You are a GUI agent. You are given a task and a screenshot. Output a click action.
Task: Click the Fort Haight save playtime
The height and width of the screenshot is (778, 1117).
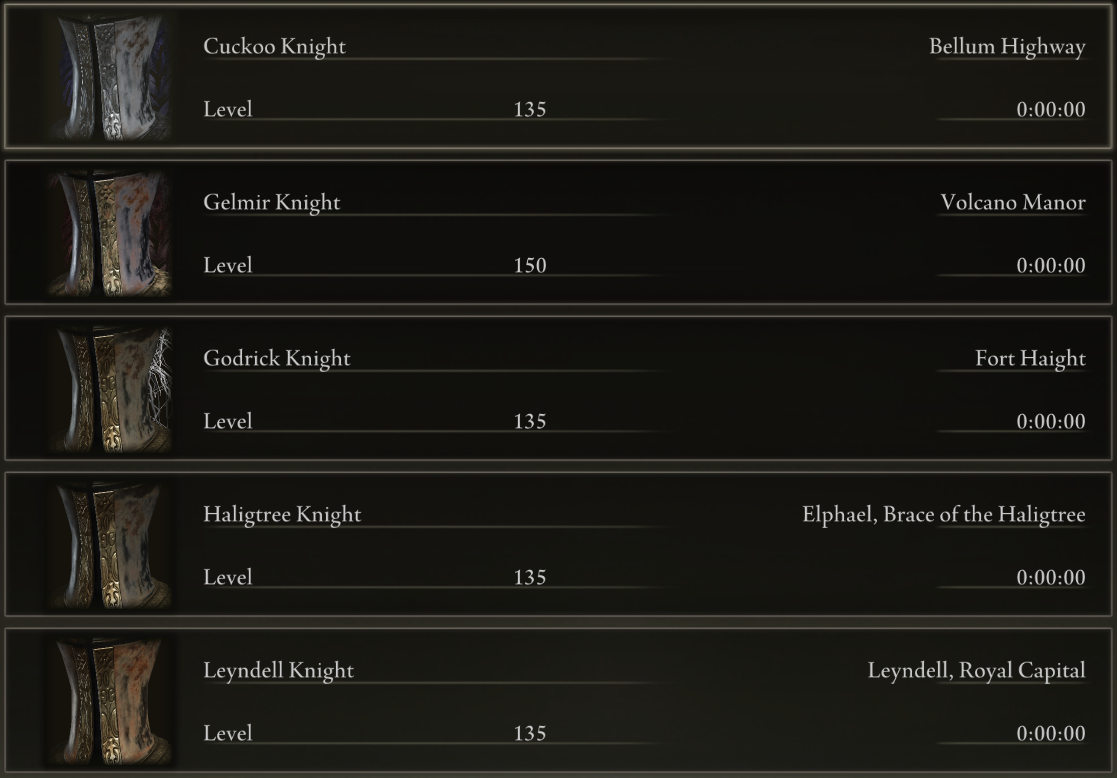point(1051,422)
